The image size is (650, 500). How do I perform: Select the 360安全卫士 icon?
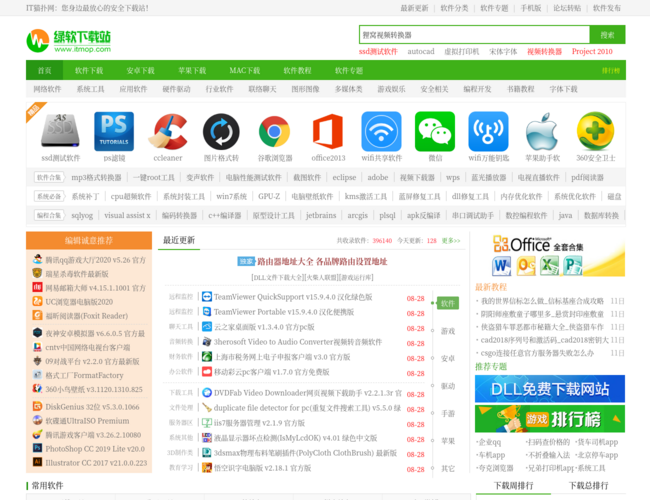coord(595,131)
